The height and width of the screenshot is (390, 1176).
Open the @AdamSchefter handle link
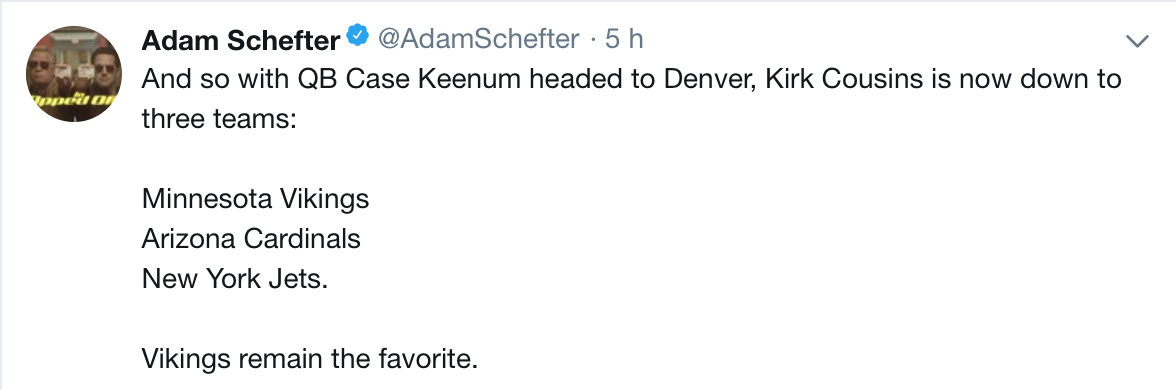(478, 39)
